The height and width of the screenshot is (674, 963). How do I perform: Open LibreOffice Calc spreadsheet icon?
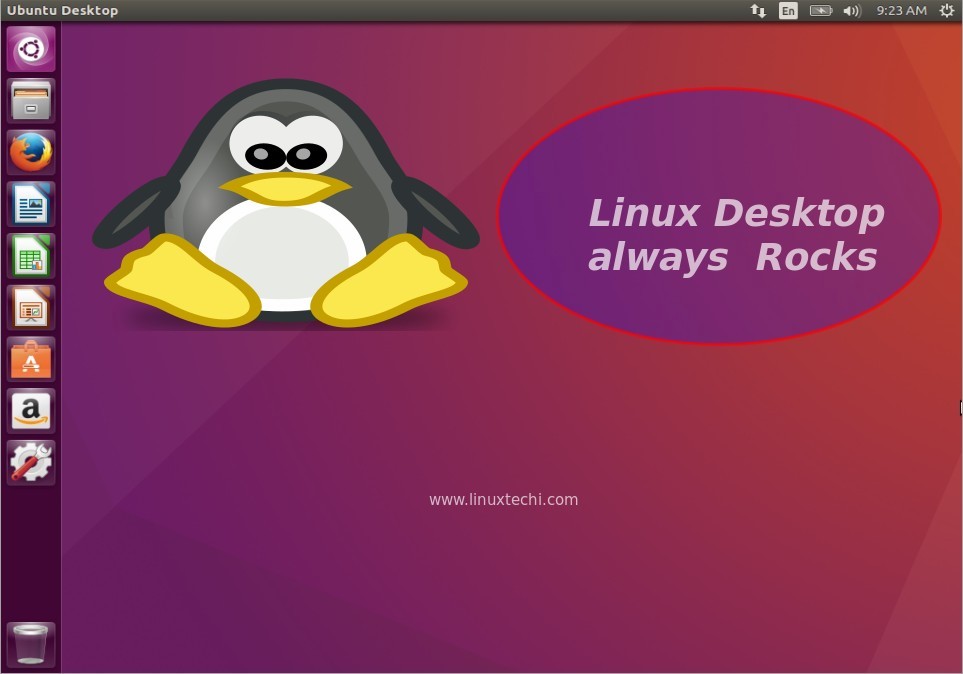[31, 256]
